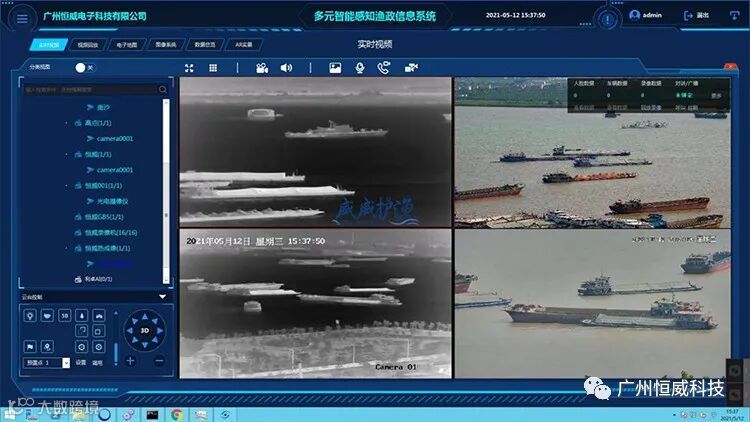Viewport: 750px width, 422px height.
Task: Click the PTZ zoom out minus button
Action: (159, 361)
